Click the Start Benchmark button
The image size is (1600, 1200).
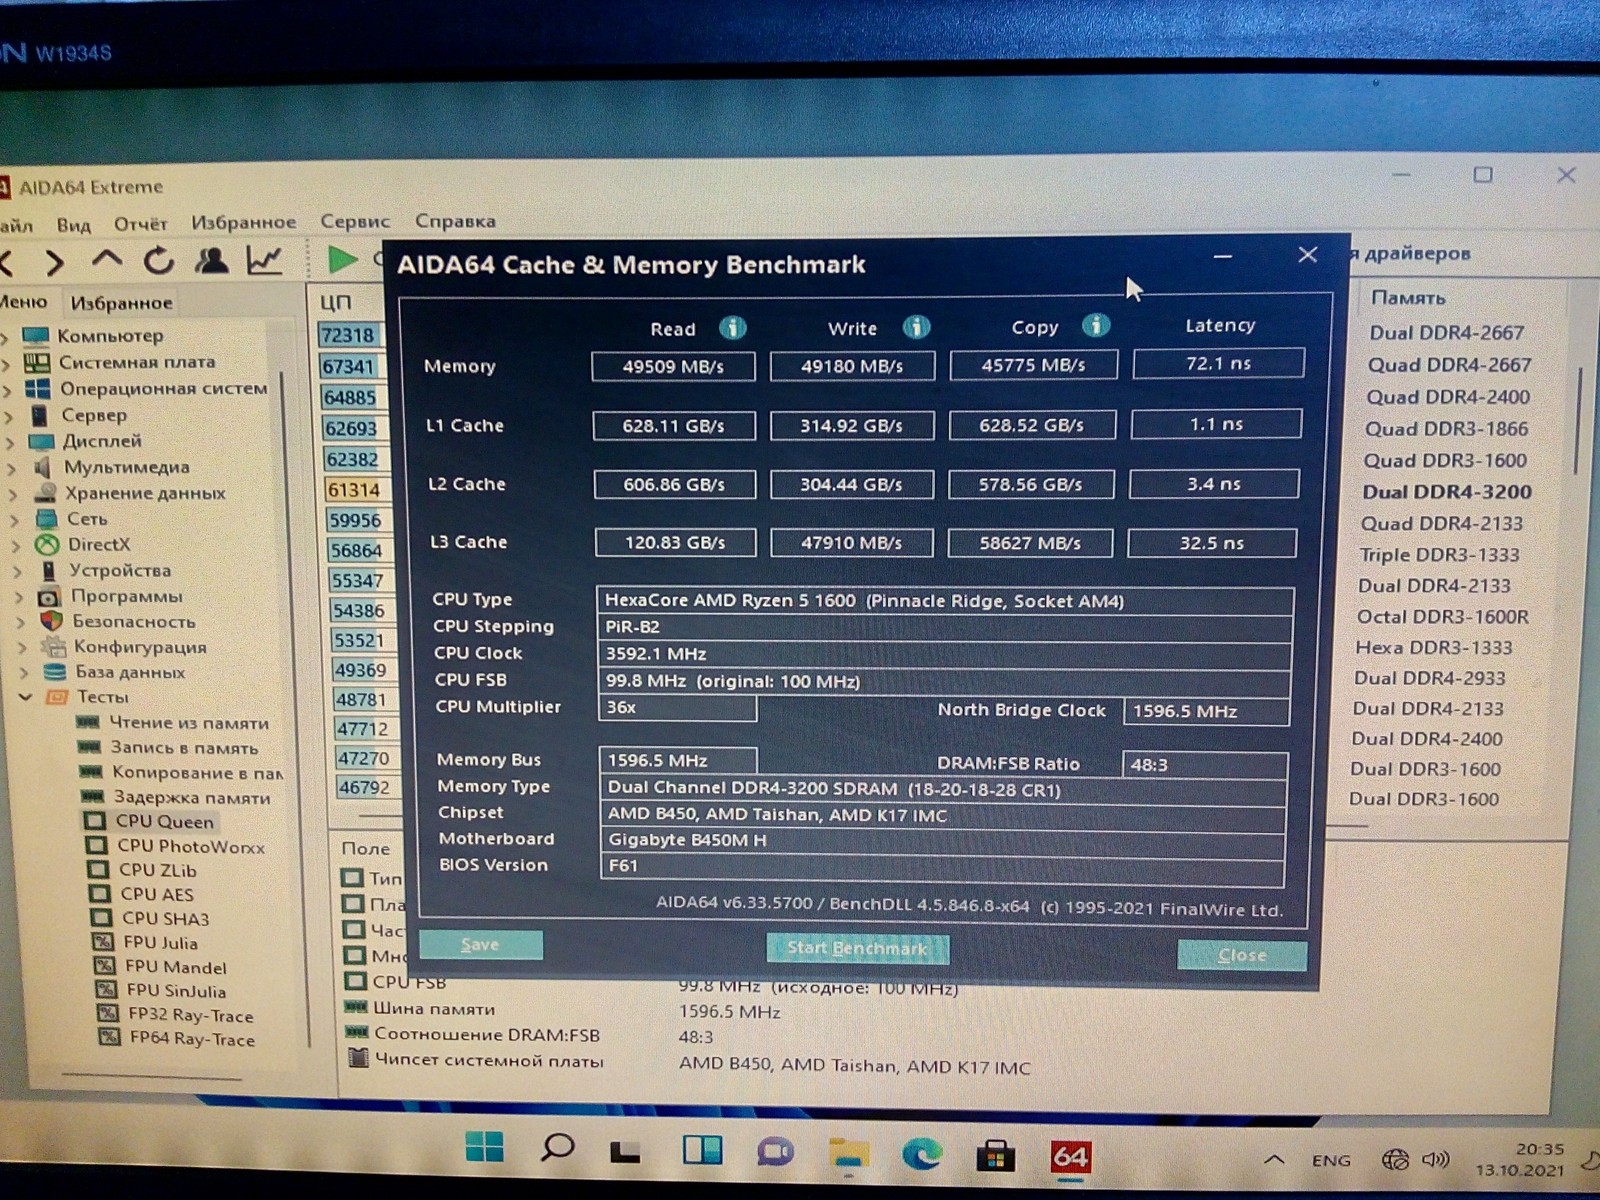coord(857,948)
